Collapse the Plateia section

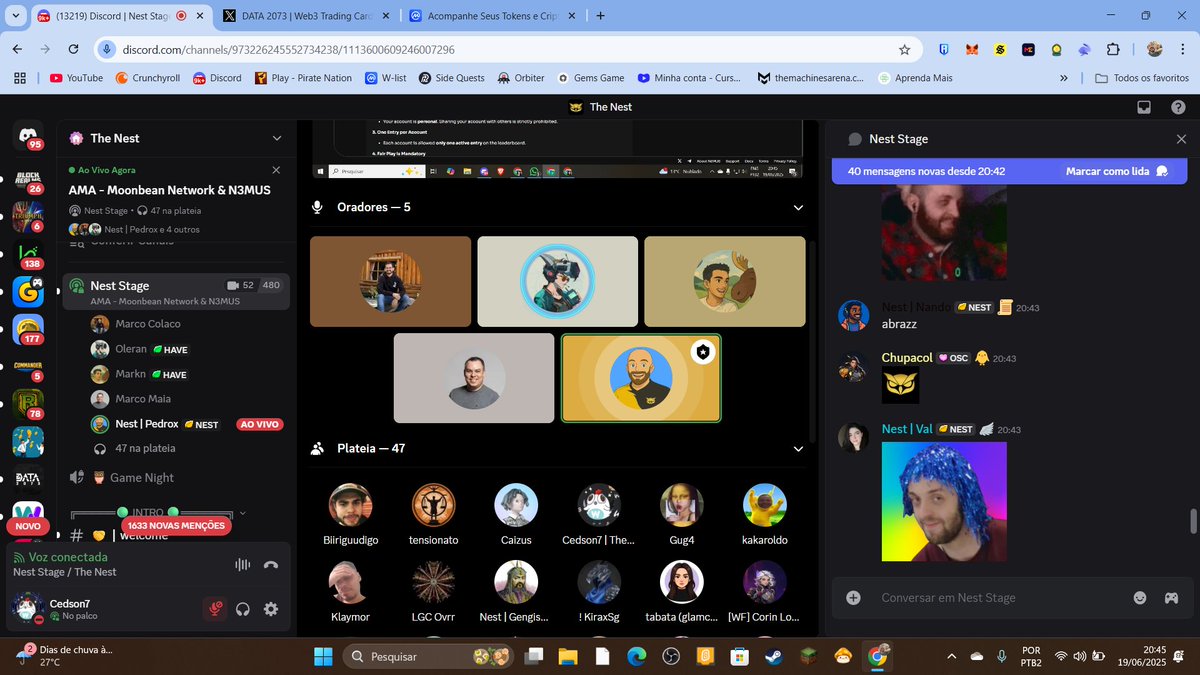798,448
